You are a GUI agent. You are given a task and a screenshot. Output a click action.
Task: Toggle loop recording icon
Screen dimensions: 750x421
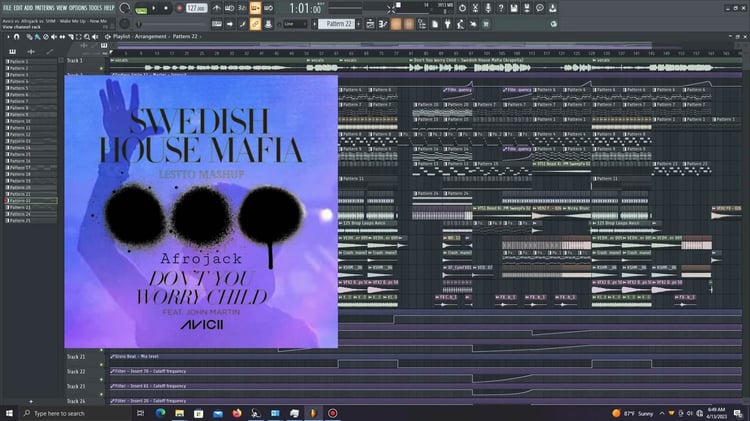pos(268,8)
